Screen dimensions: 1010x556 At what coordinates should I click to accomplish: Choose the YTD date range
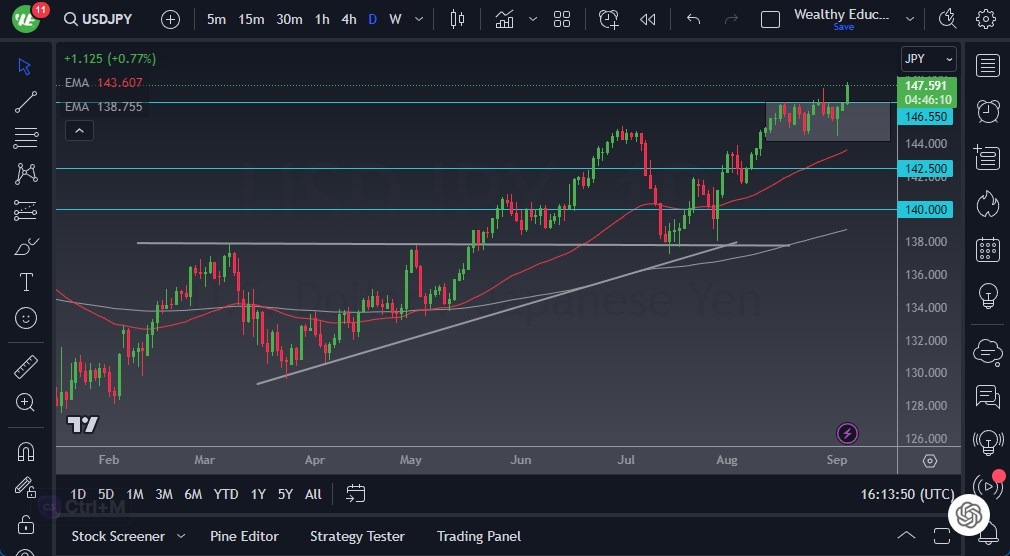[x=226, y=494]
